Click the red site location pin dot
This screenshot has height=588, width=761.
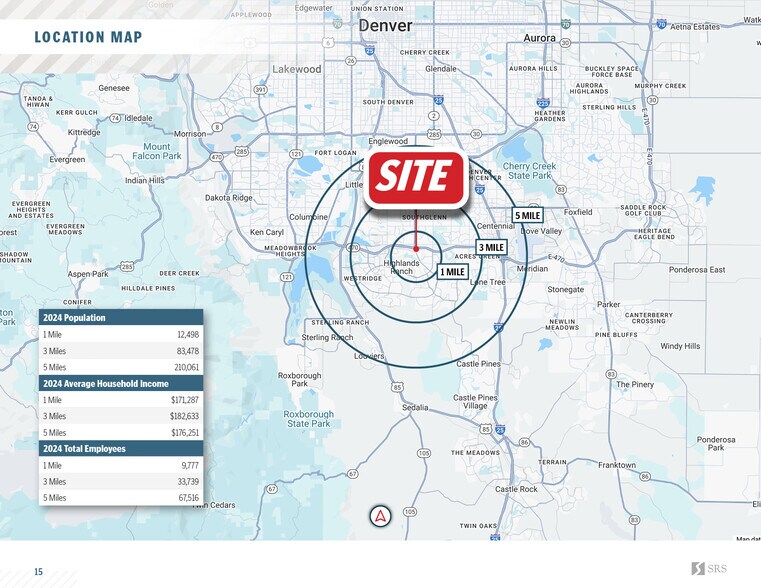coord(416,248)
